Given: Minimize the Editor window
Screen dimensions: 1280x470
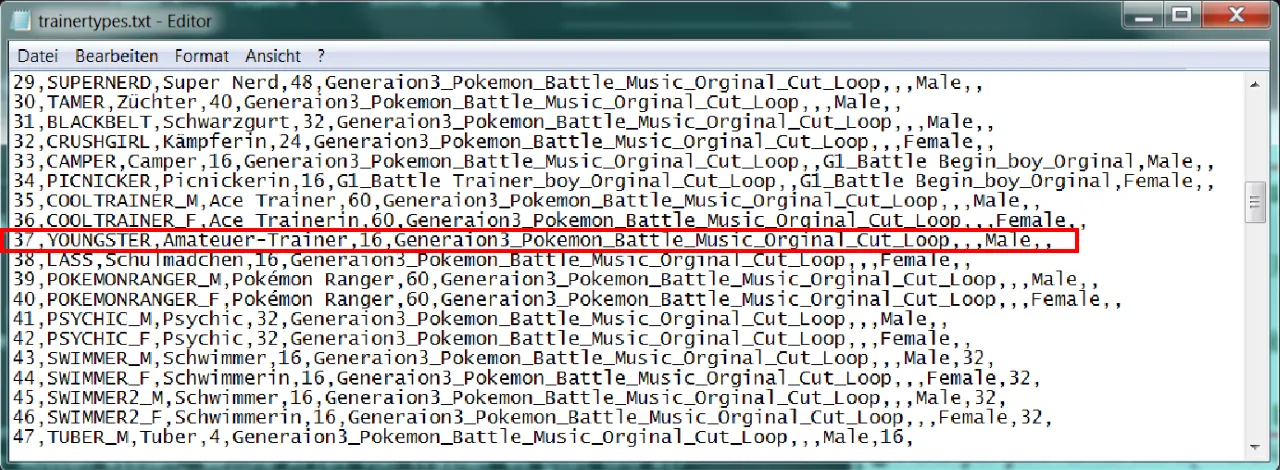Looking at the screenshot, I should pyautogui.click(x=1142, y=14).
